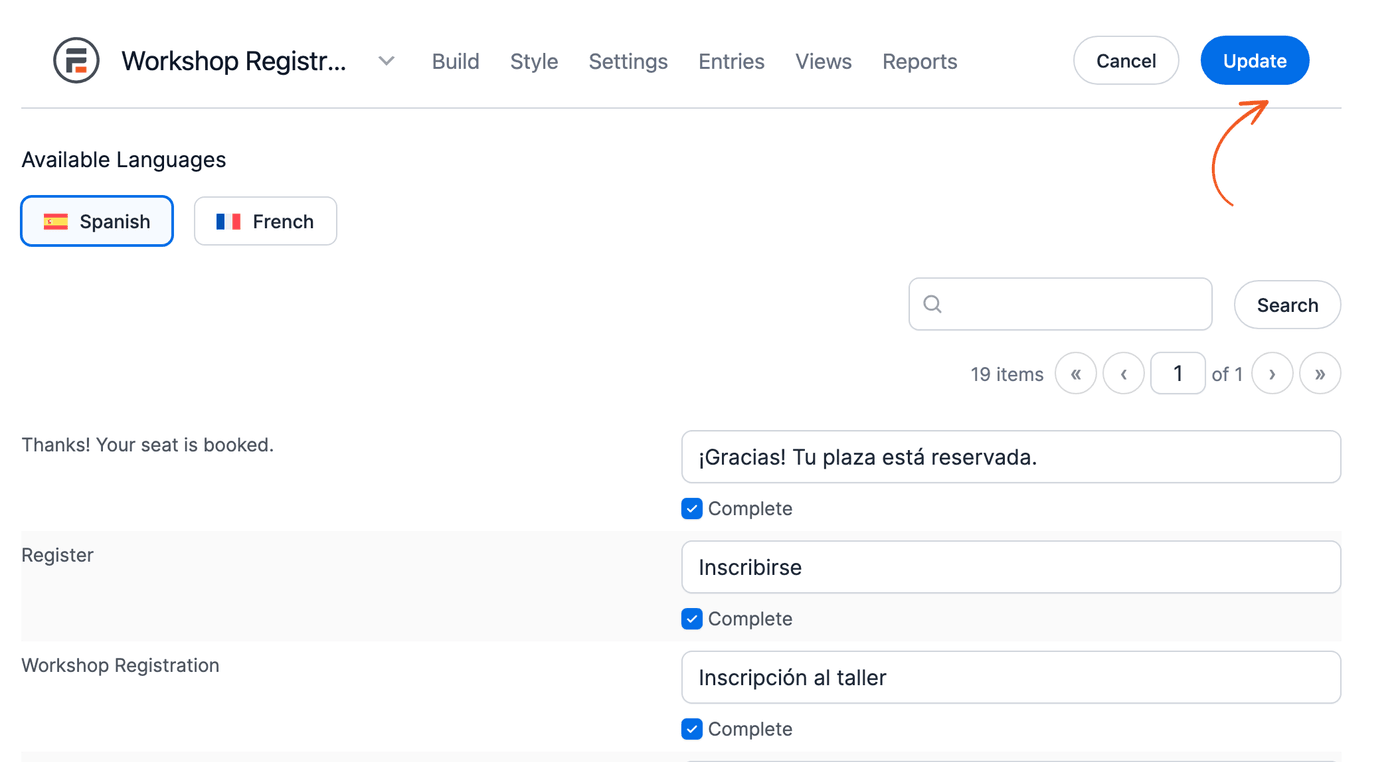Go to previous page of results

[1124, 374]
